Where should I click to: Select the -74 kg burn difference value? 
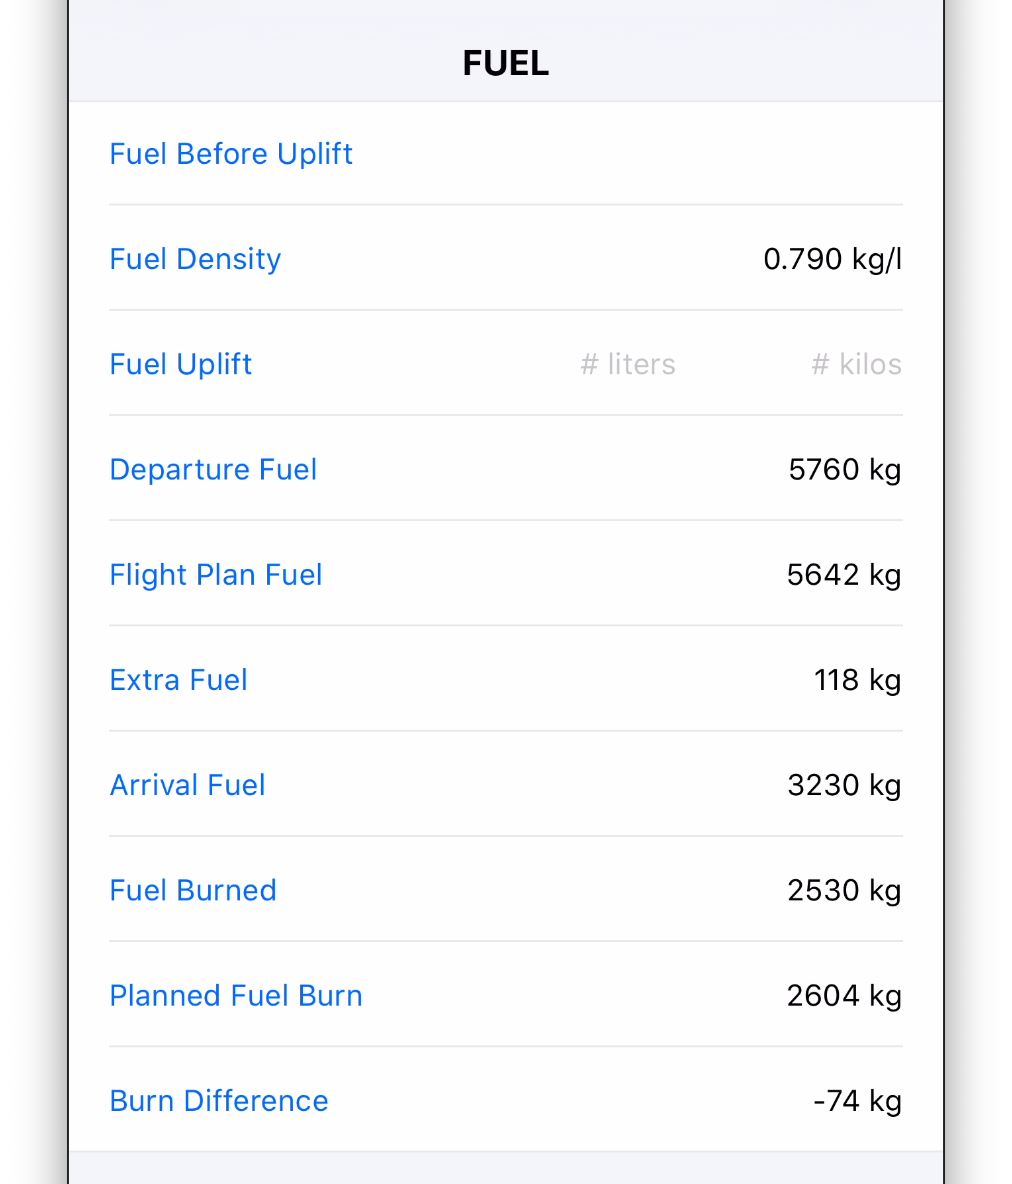coord(857,1101)
